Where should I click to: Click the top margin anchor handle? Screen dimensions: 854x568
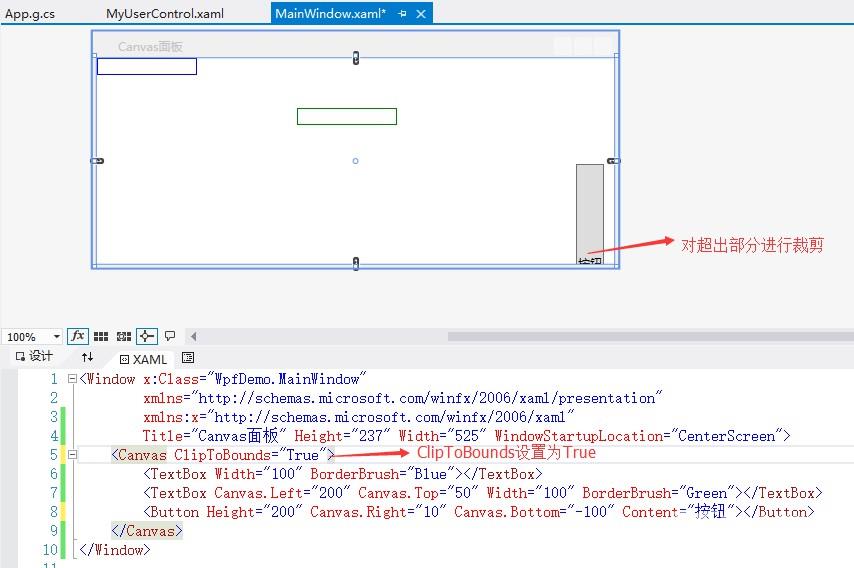356,58
